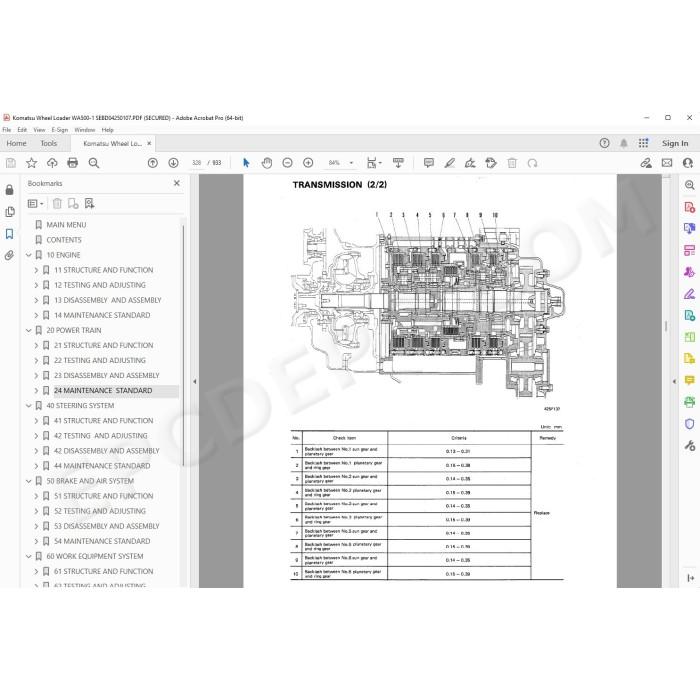This screenshot has height=700, width=700.
Task: Open Comment tool in right pane
Action: (x=689, y=380)
